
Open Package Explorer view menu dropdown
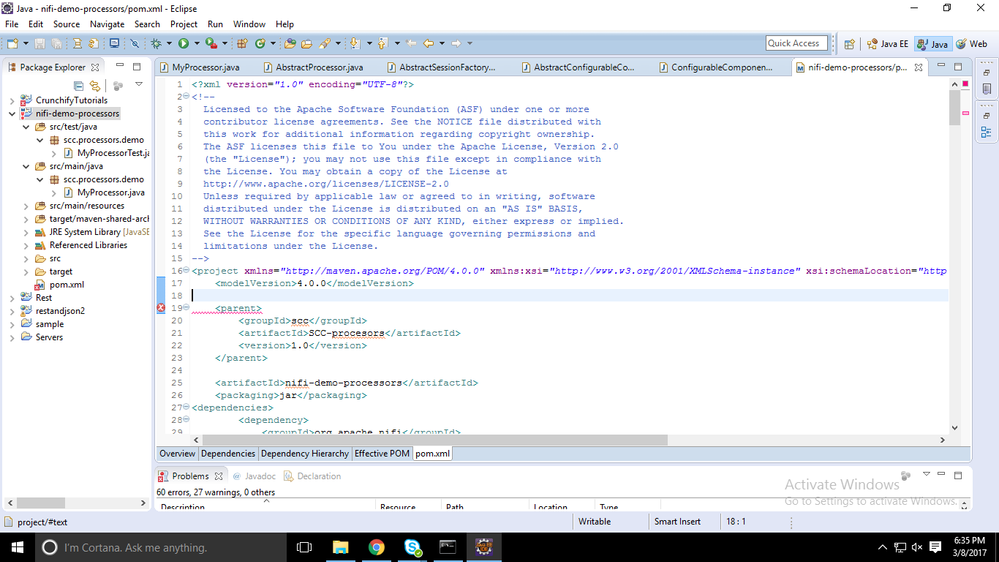pyautogui.click(x=139, y=84)
